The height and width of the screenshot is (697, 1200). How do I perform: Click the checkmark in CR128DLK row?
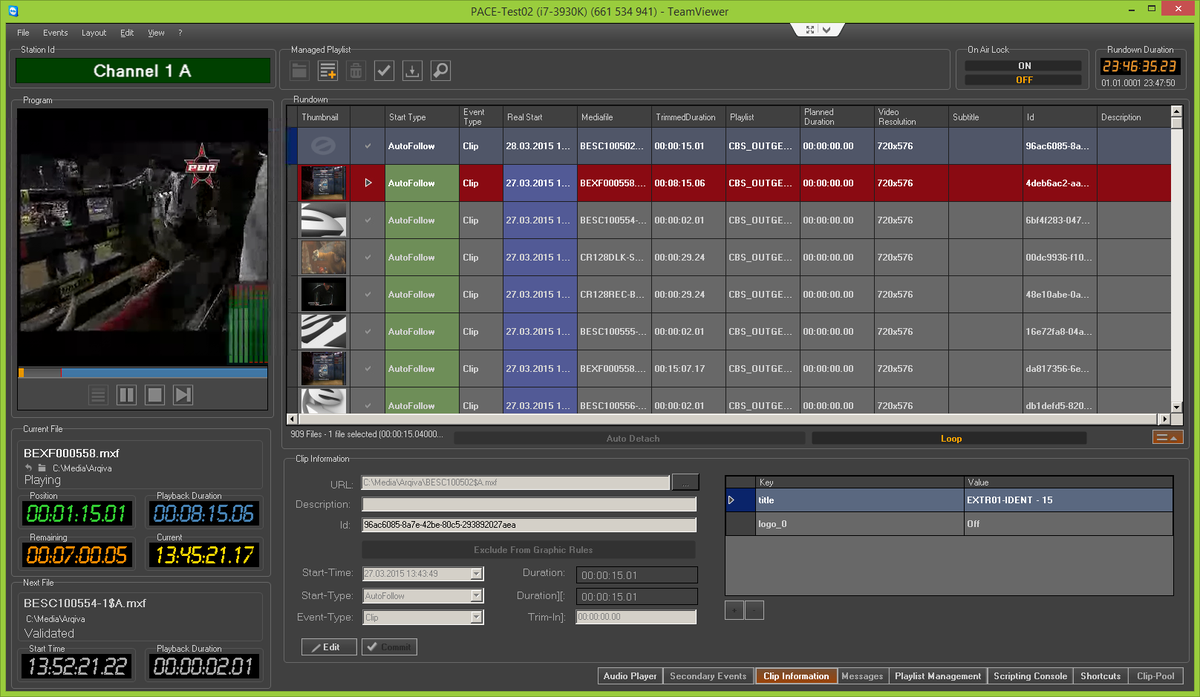tap(367, 257)
